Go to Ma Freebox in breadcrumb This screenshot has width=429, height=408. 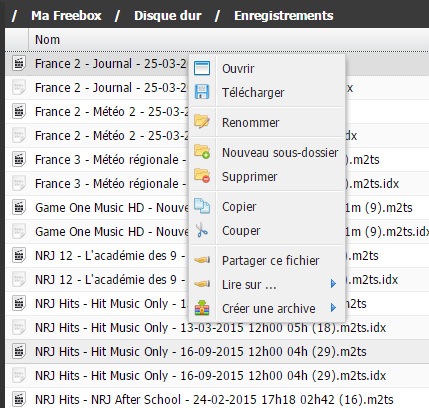(66, 16)
